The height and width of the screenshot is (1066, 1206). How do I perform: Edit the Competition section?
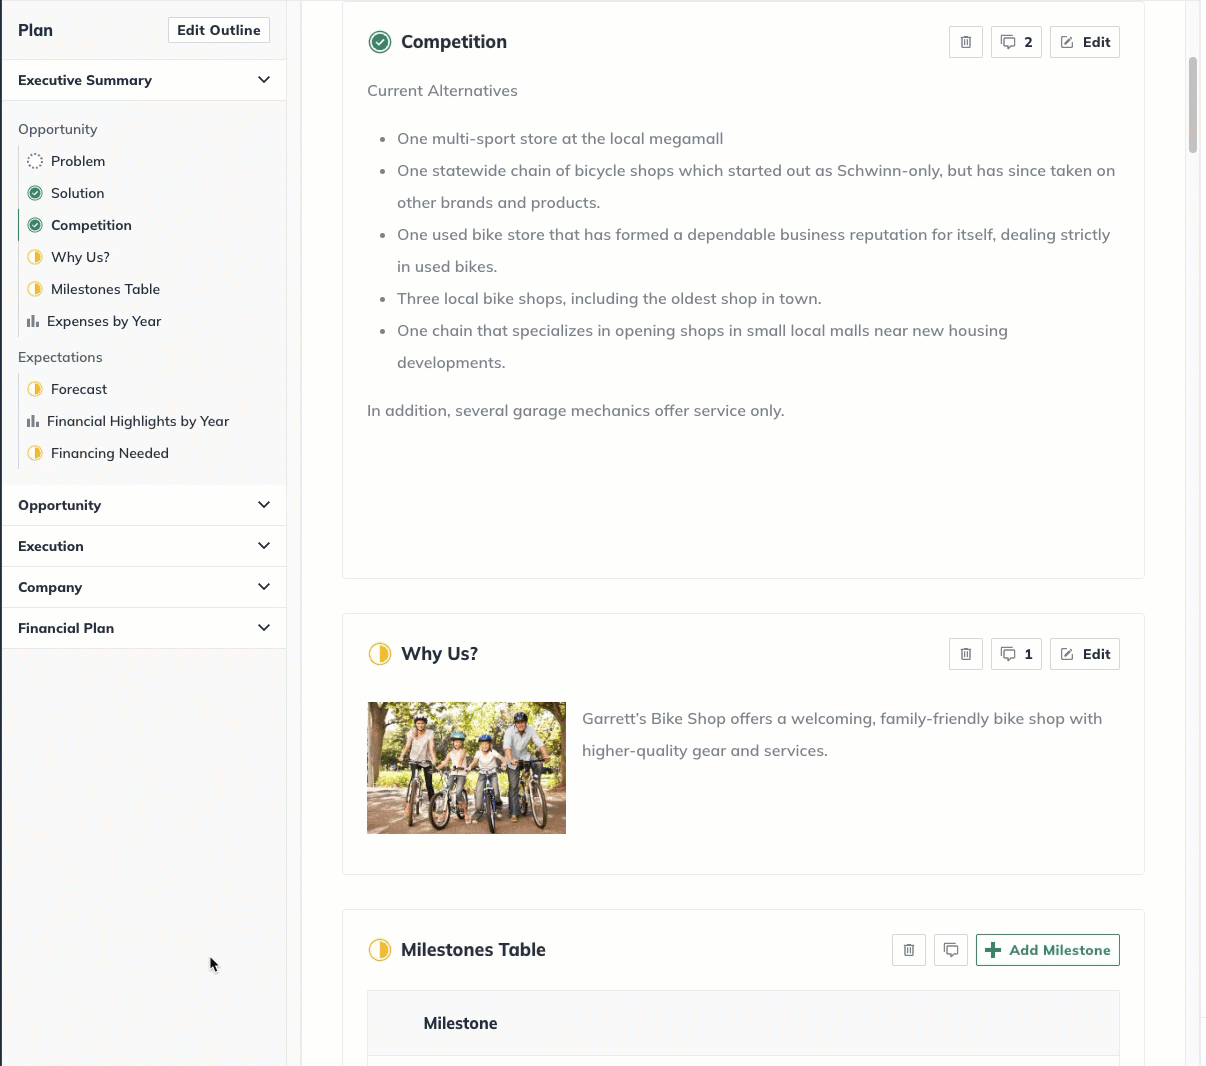click(x=1085, y=42)
